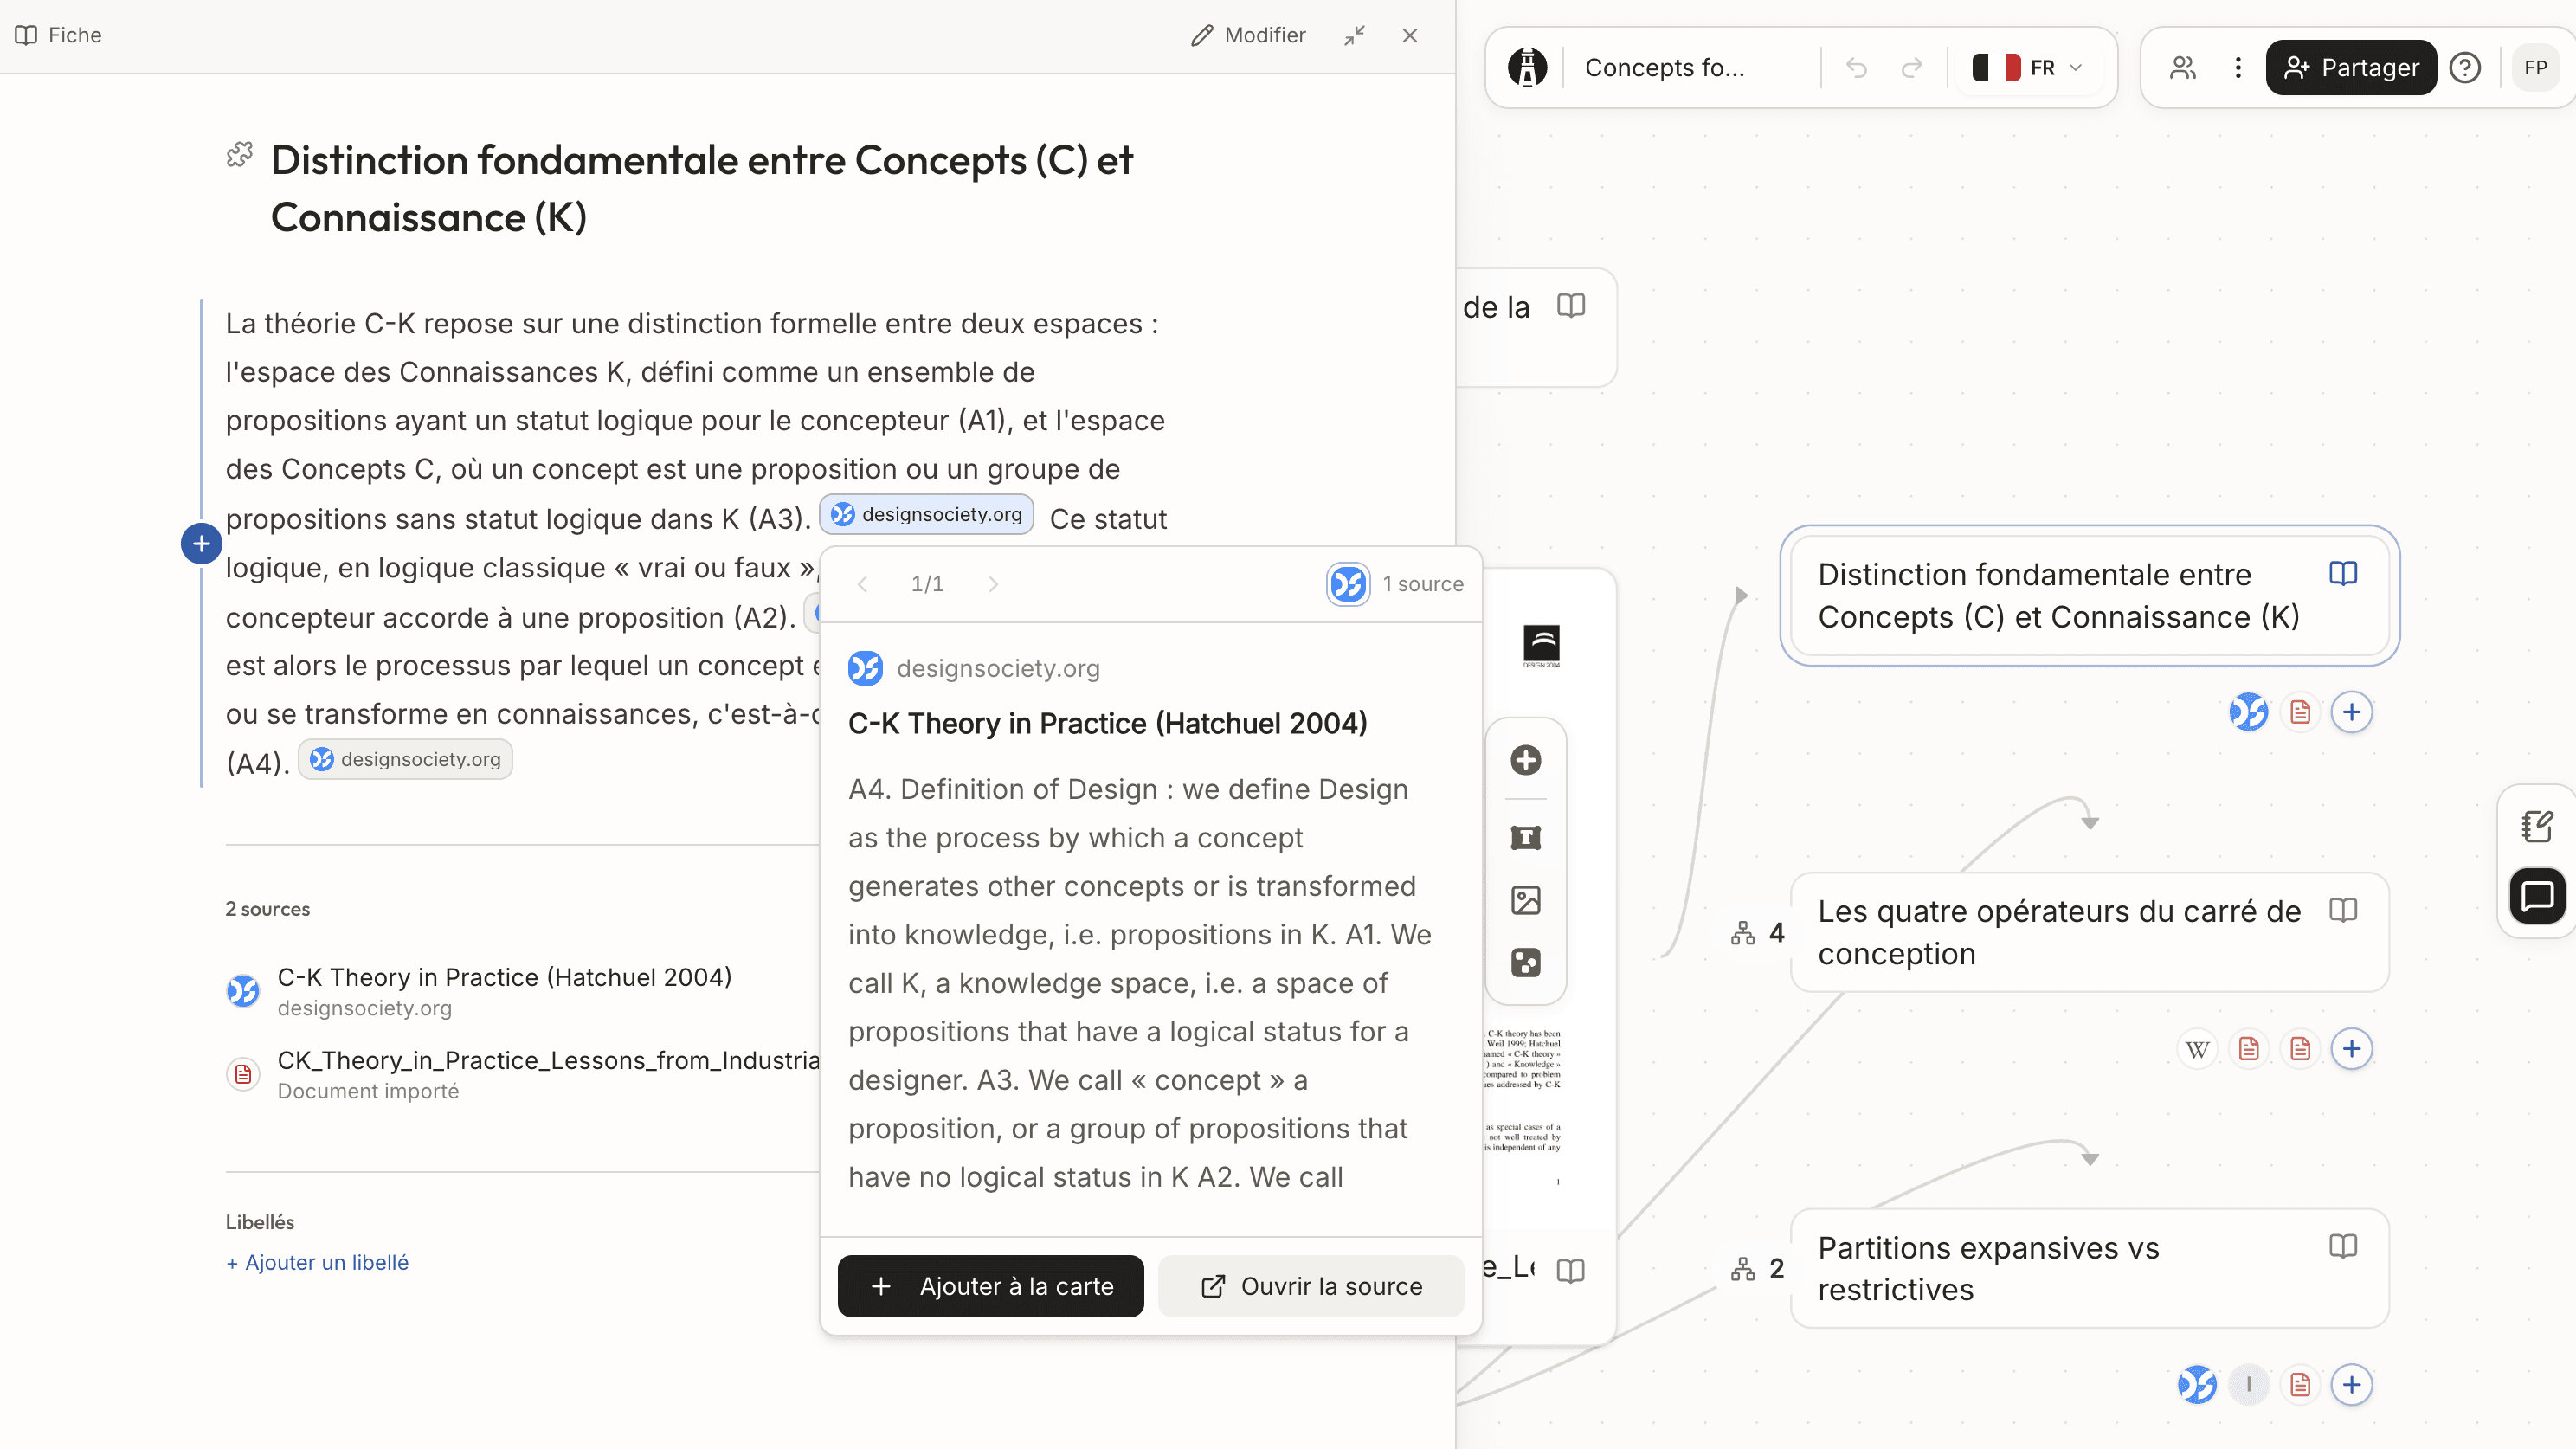The image size is (2576, 1449).
Task: Click designsociety icon under 'Partitions expansives' node
Action: (x=2197, y=1384)
